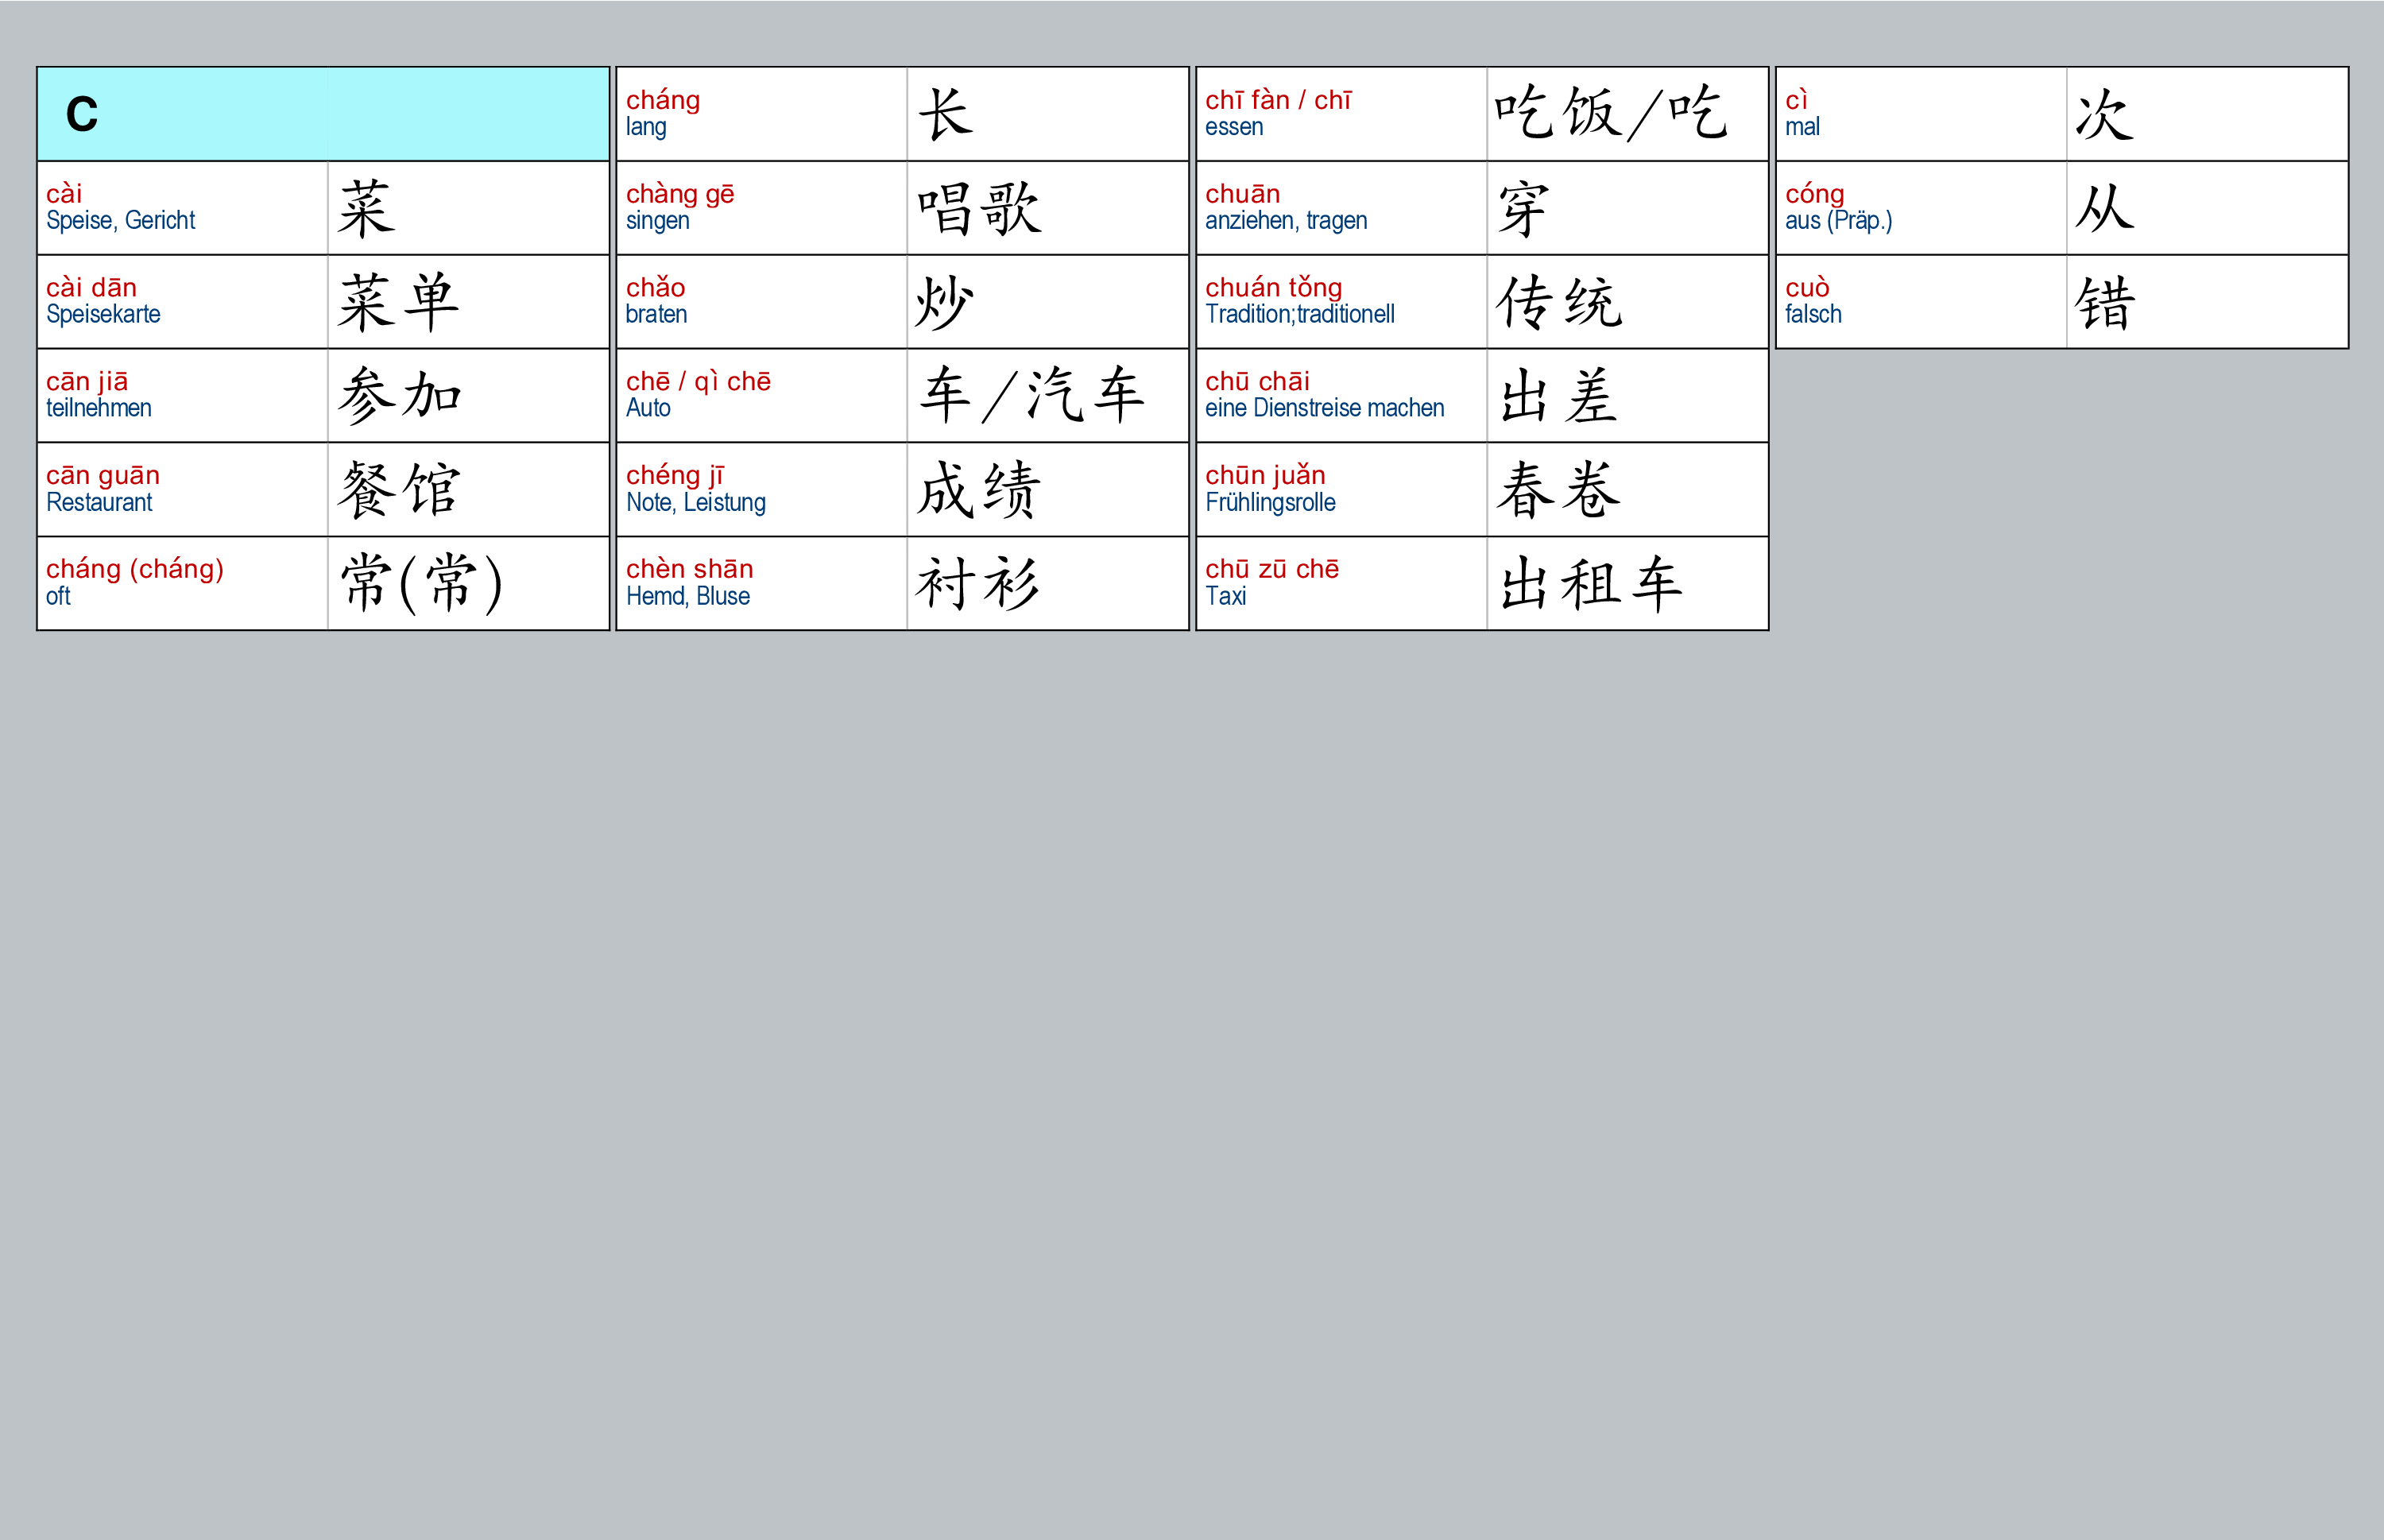
Task: Click the 'chū chāi' Dienstreise entry
Action: [1340, 395]
